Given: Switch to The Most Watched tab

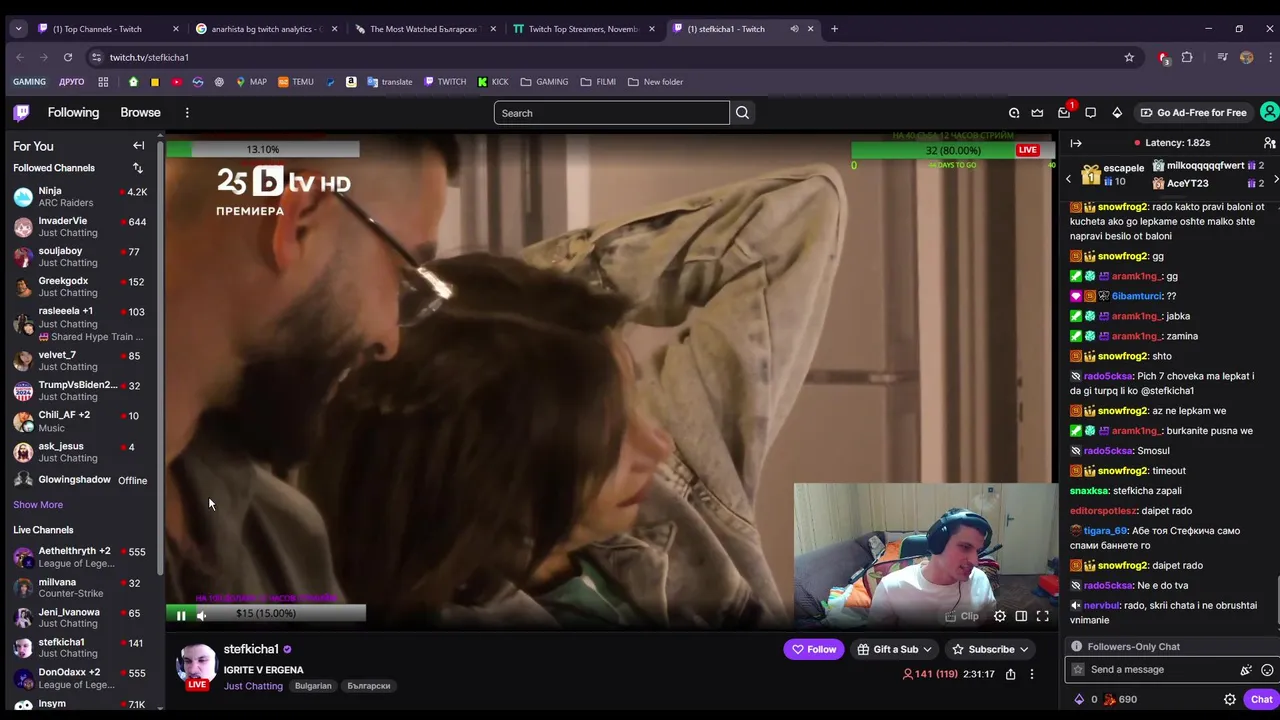Looking at the screenshot, I should pos(423,29).
